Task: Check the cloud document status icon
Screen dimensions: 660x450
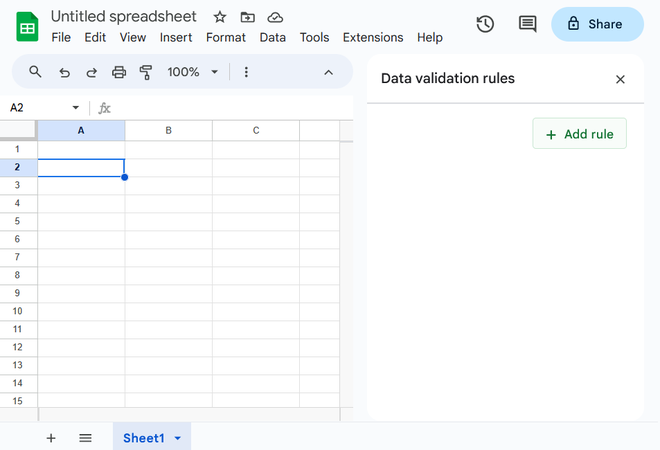Action: click(275, 17)
